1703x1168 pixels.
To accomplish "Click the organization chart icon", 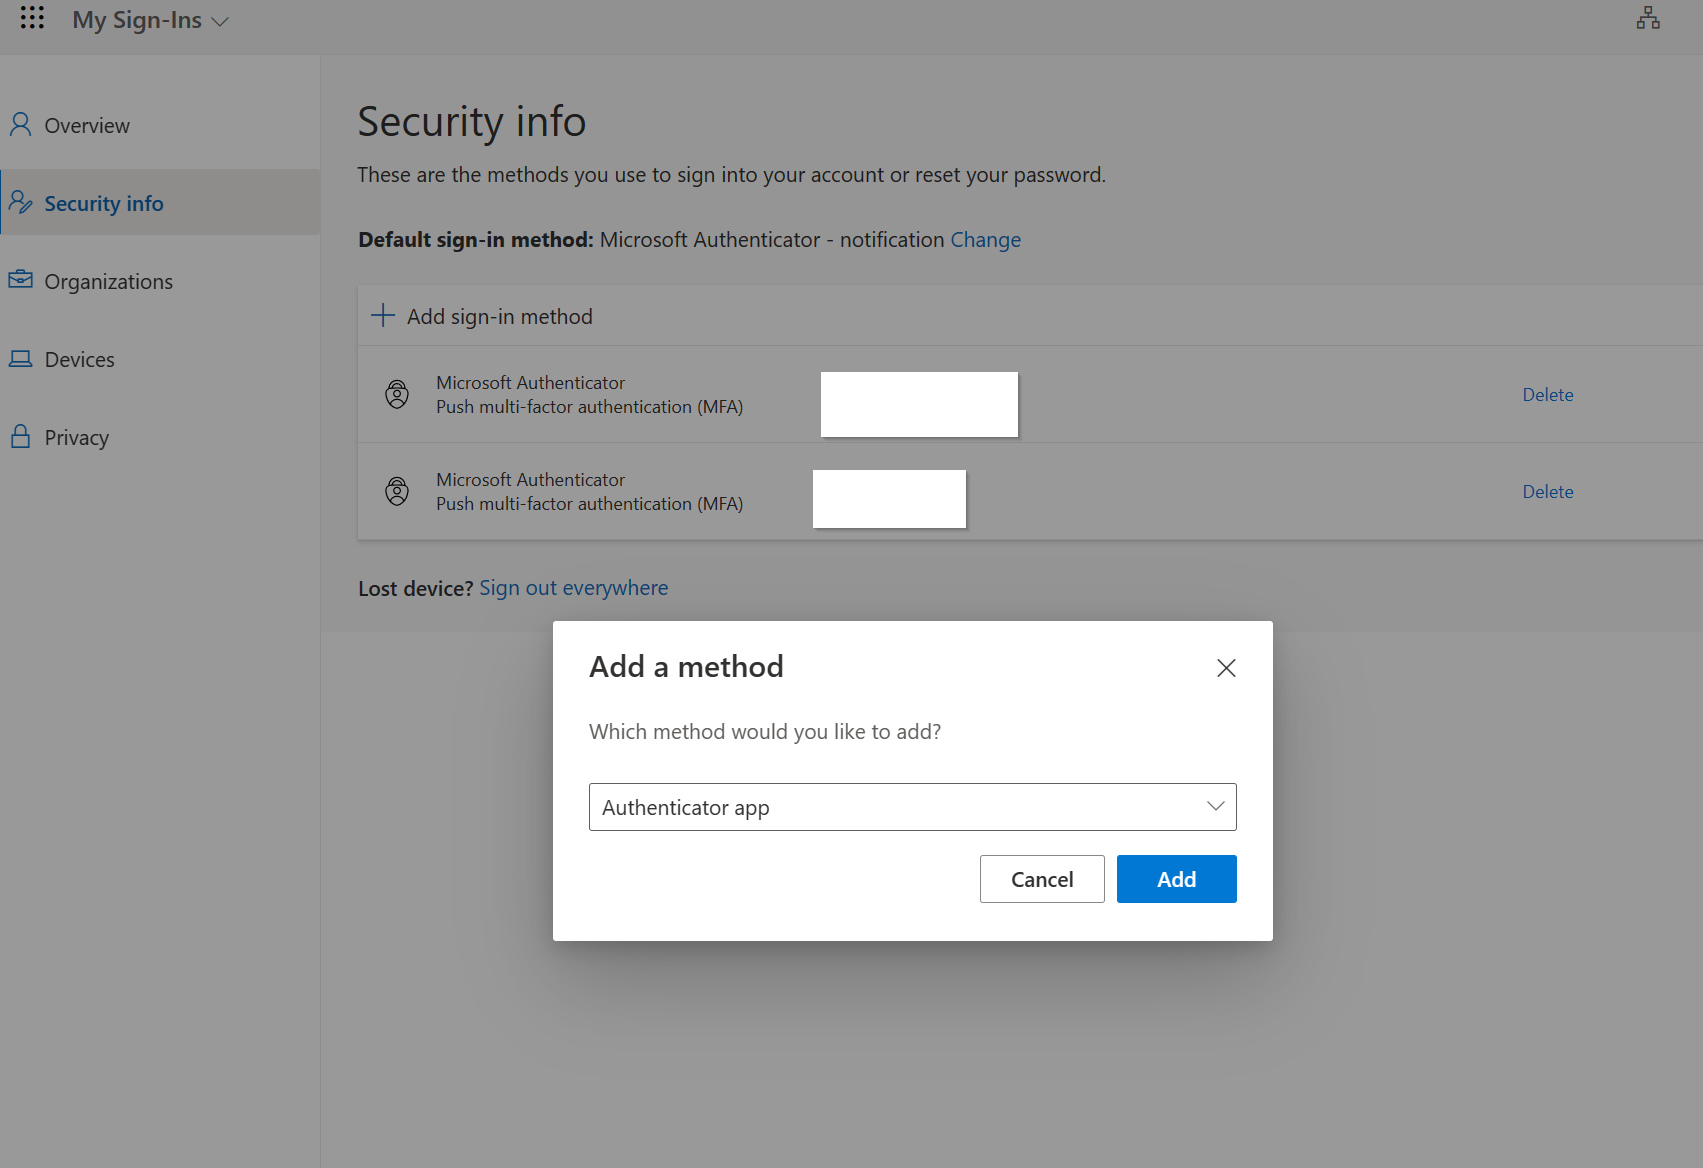I will 1648,18.
